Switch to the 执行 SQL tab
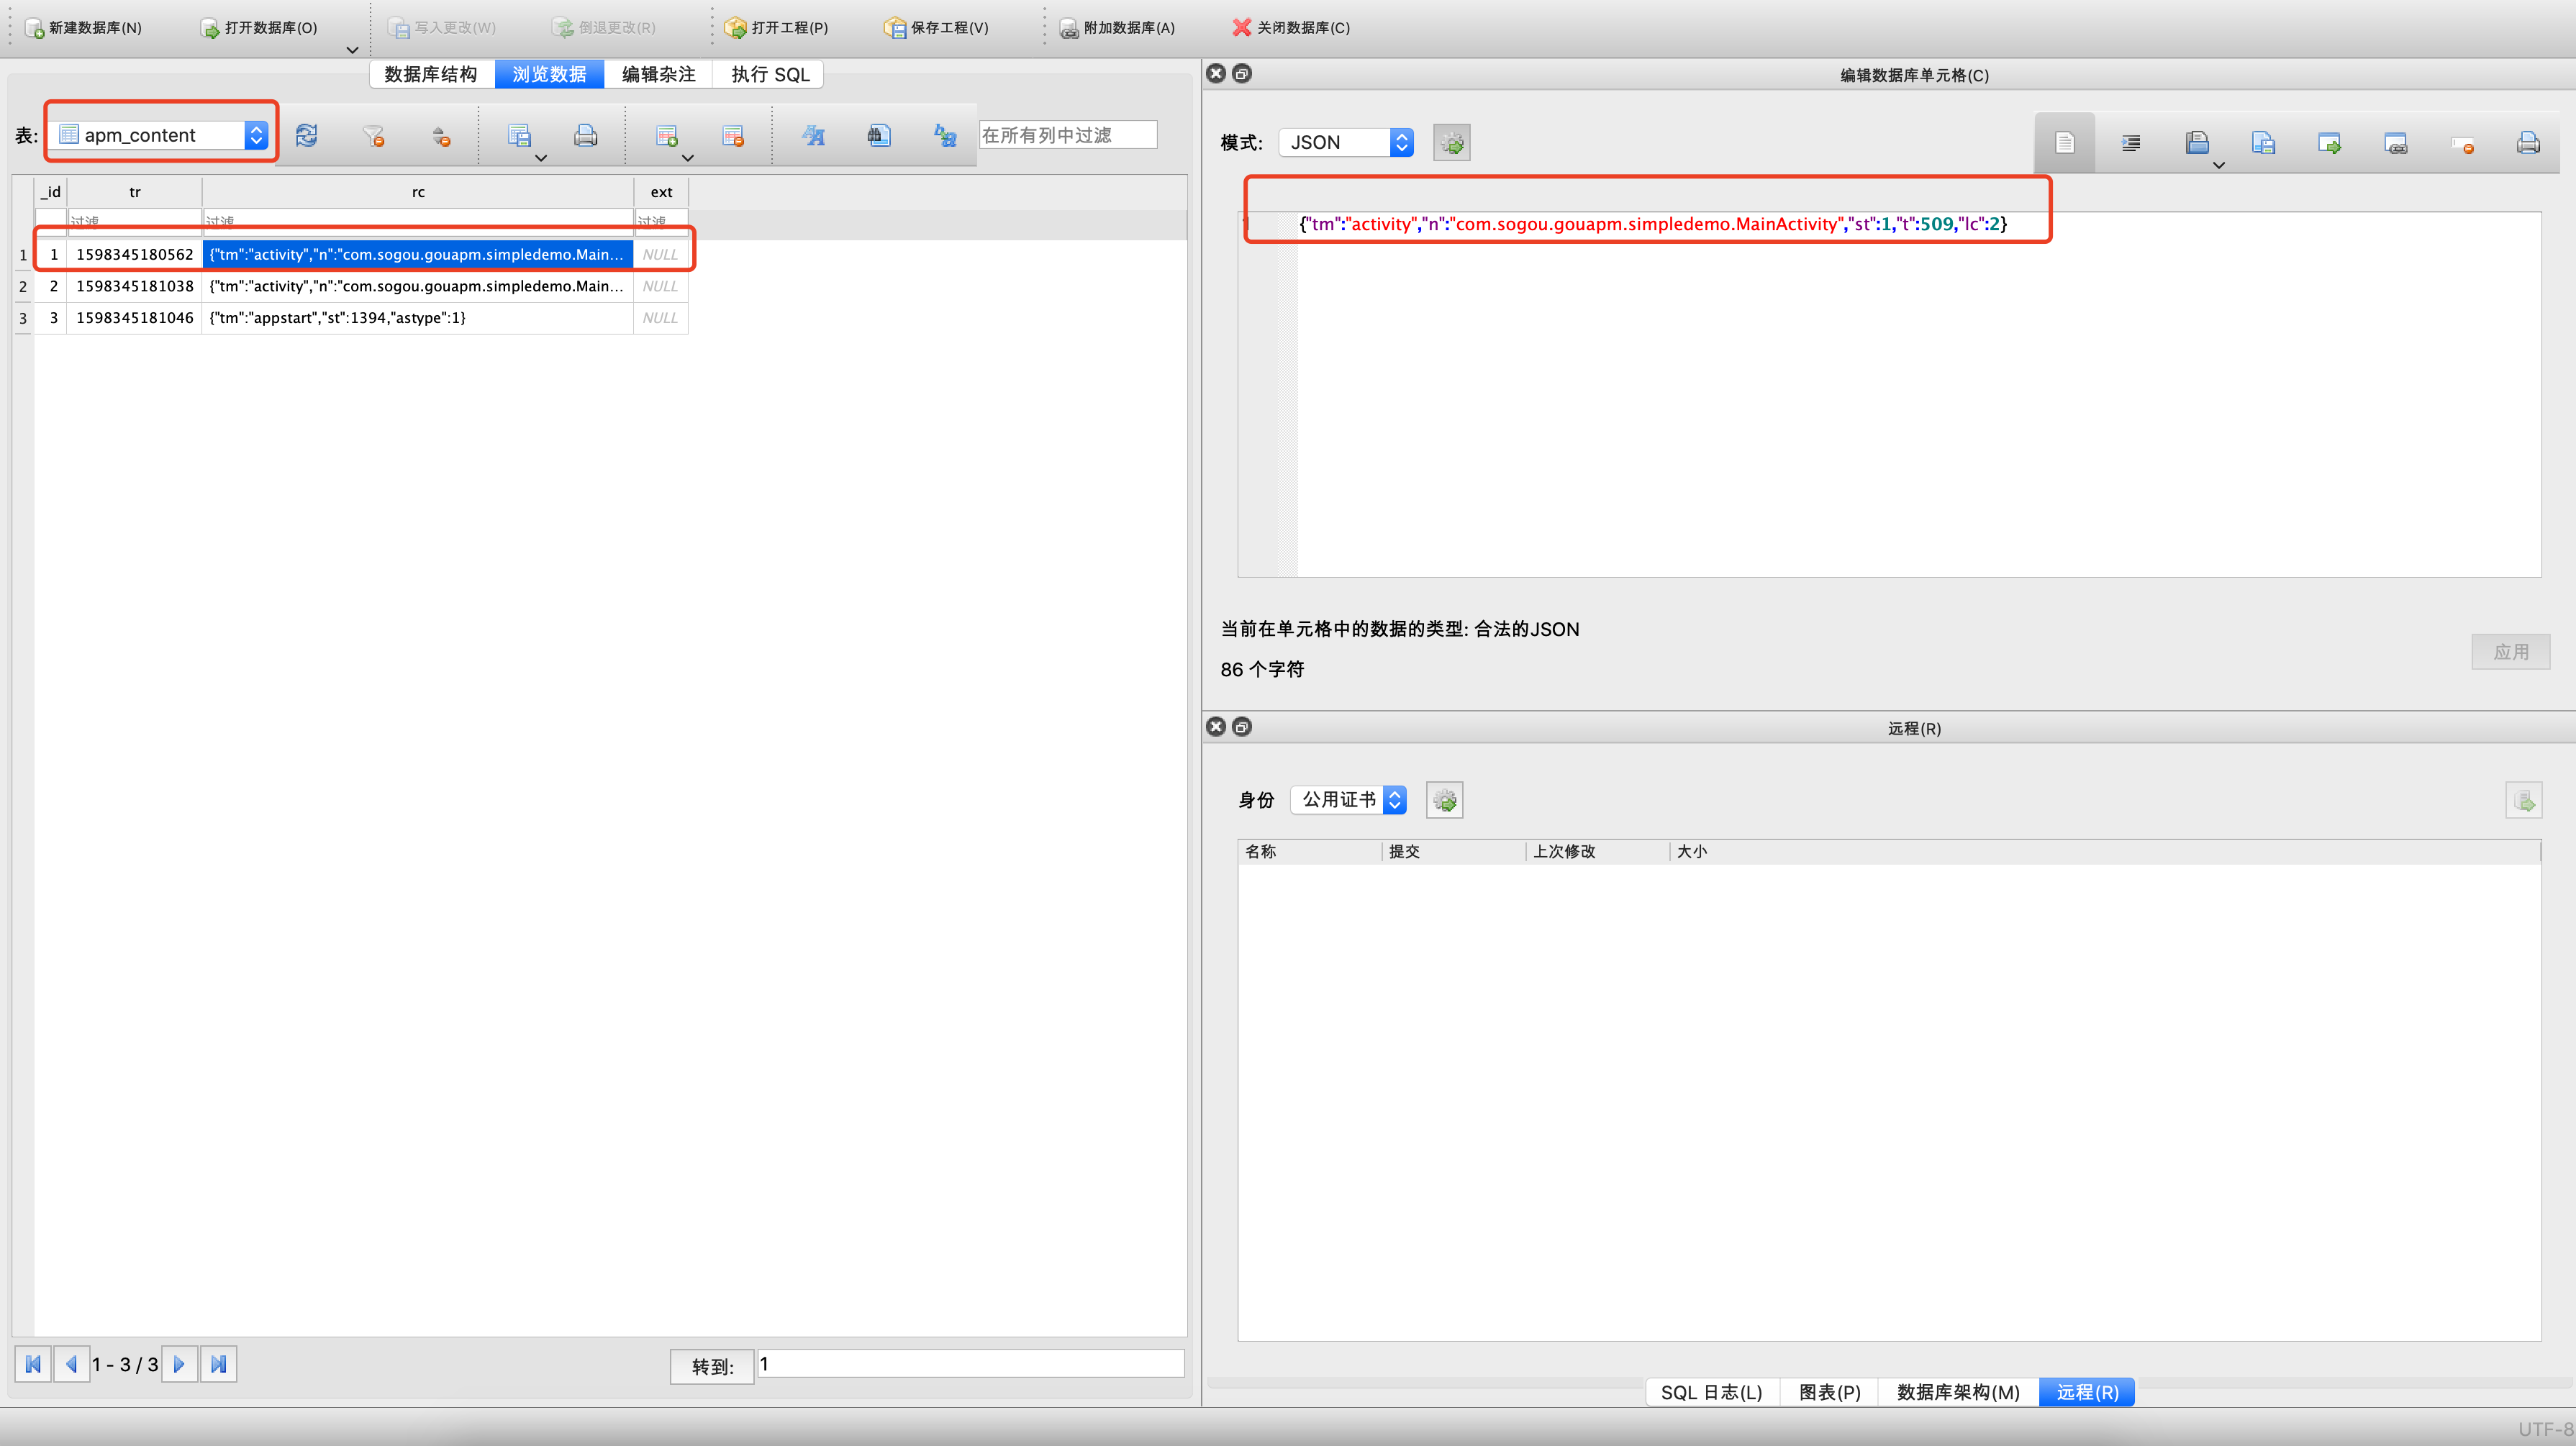Screen dimensions: 2576x1446 tap(769, 74)
